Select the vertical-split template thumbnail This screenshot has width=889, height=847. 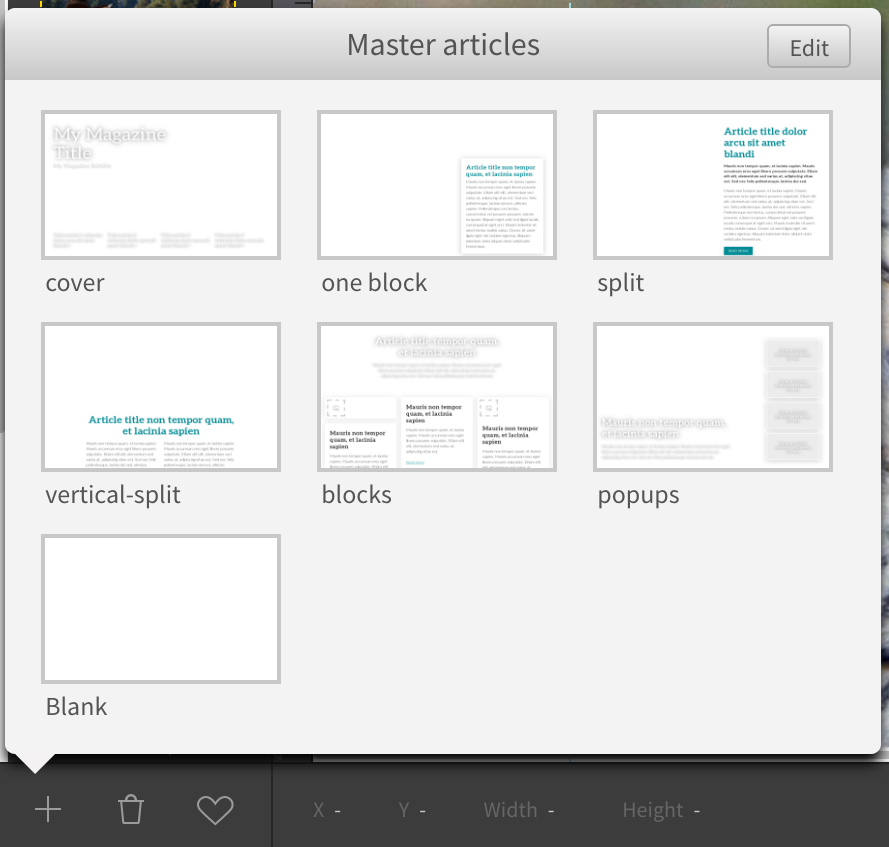[161, 397]
